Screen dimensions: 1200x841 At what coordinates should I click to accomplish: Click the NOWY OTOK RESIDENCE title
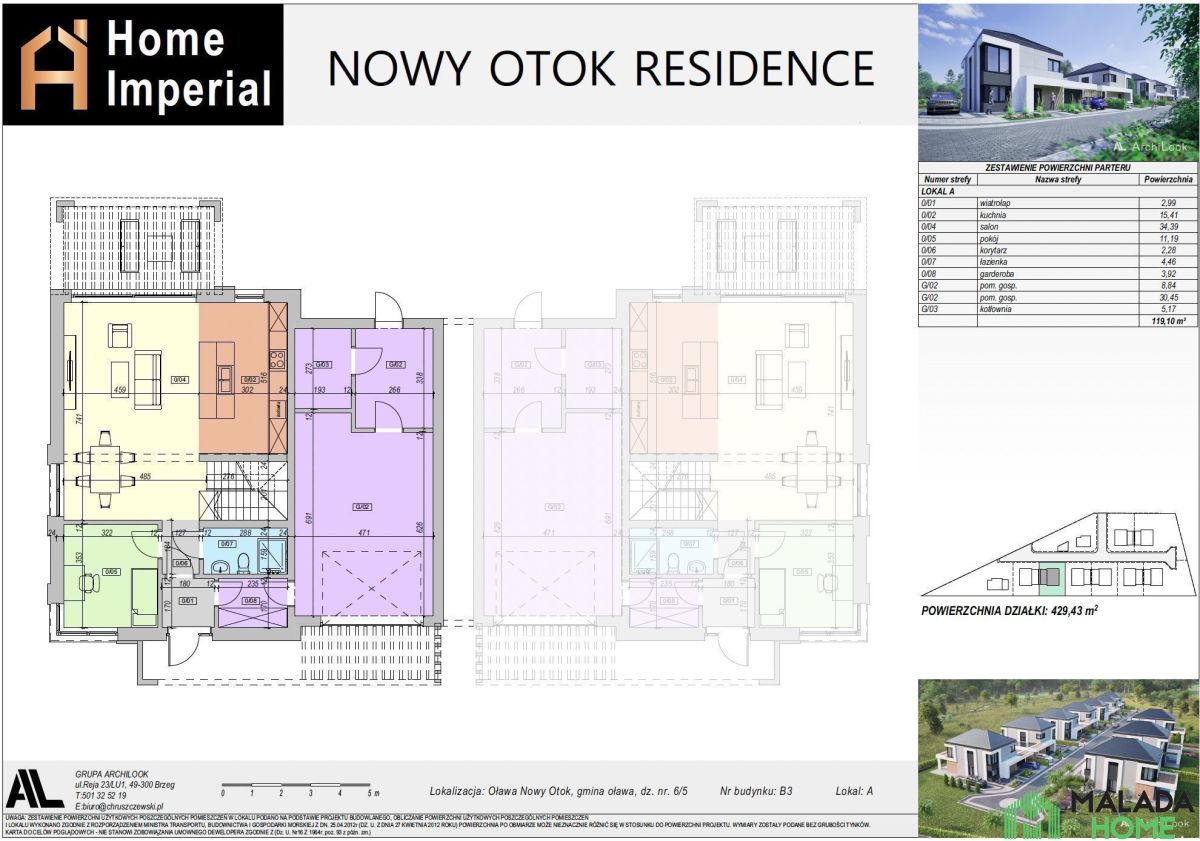[x=601, y=68]
